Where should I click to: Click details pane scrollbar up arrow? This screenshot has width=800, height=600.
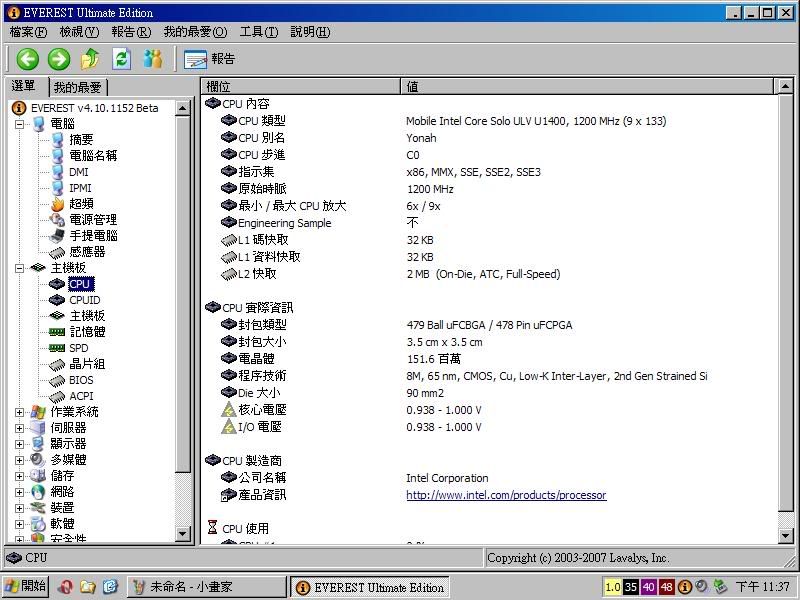[x=786, y=86]
